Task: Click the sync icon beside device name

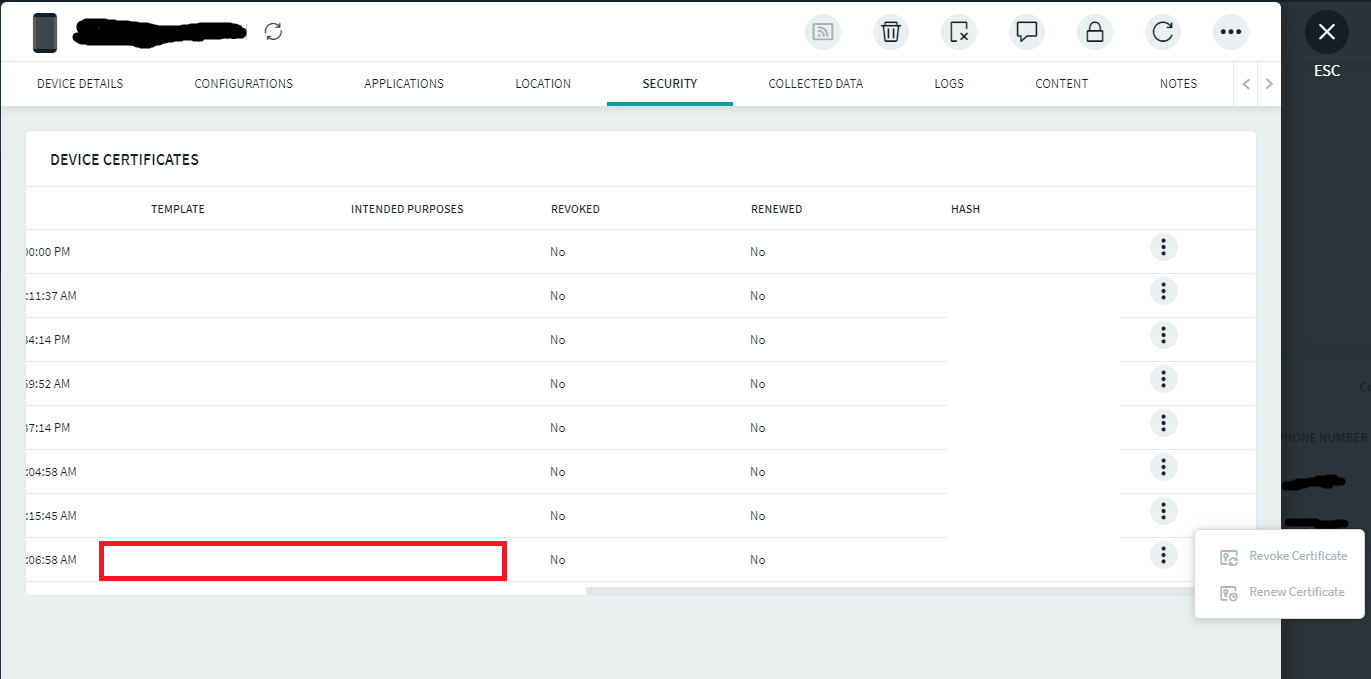Action: 274,32
